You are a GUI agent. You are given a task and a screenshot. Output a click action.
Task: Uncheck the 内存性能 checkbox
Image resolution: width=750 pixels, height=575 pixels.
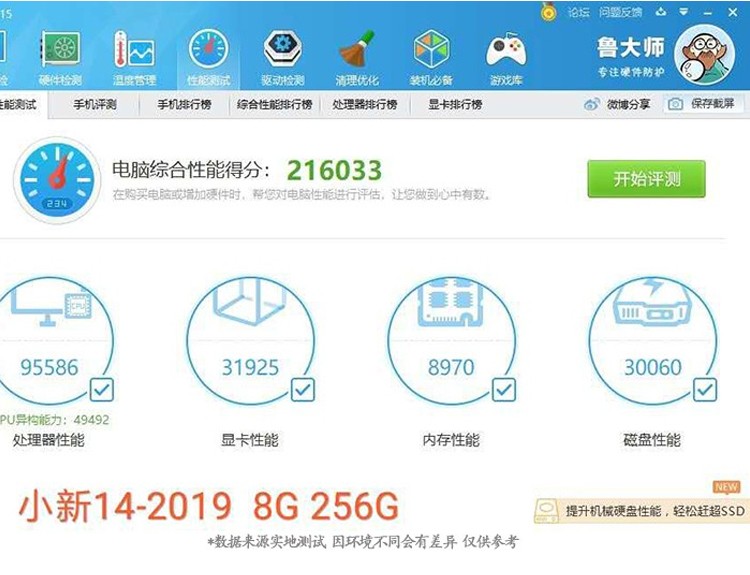(504, 389)
